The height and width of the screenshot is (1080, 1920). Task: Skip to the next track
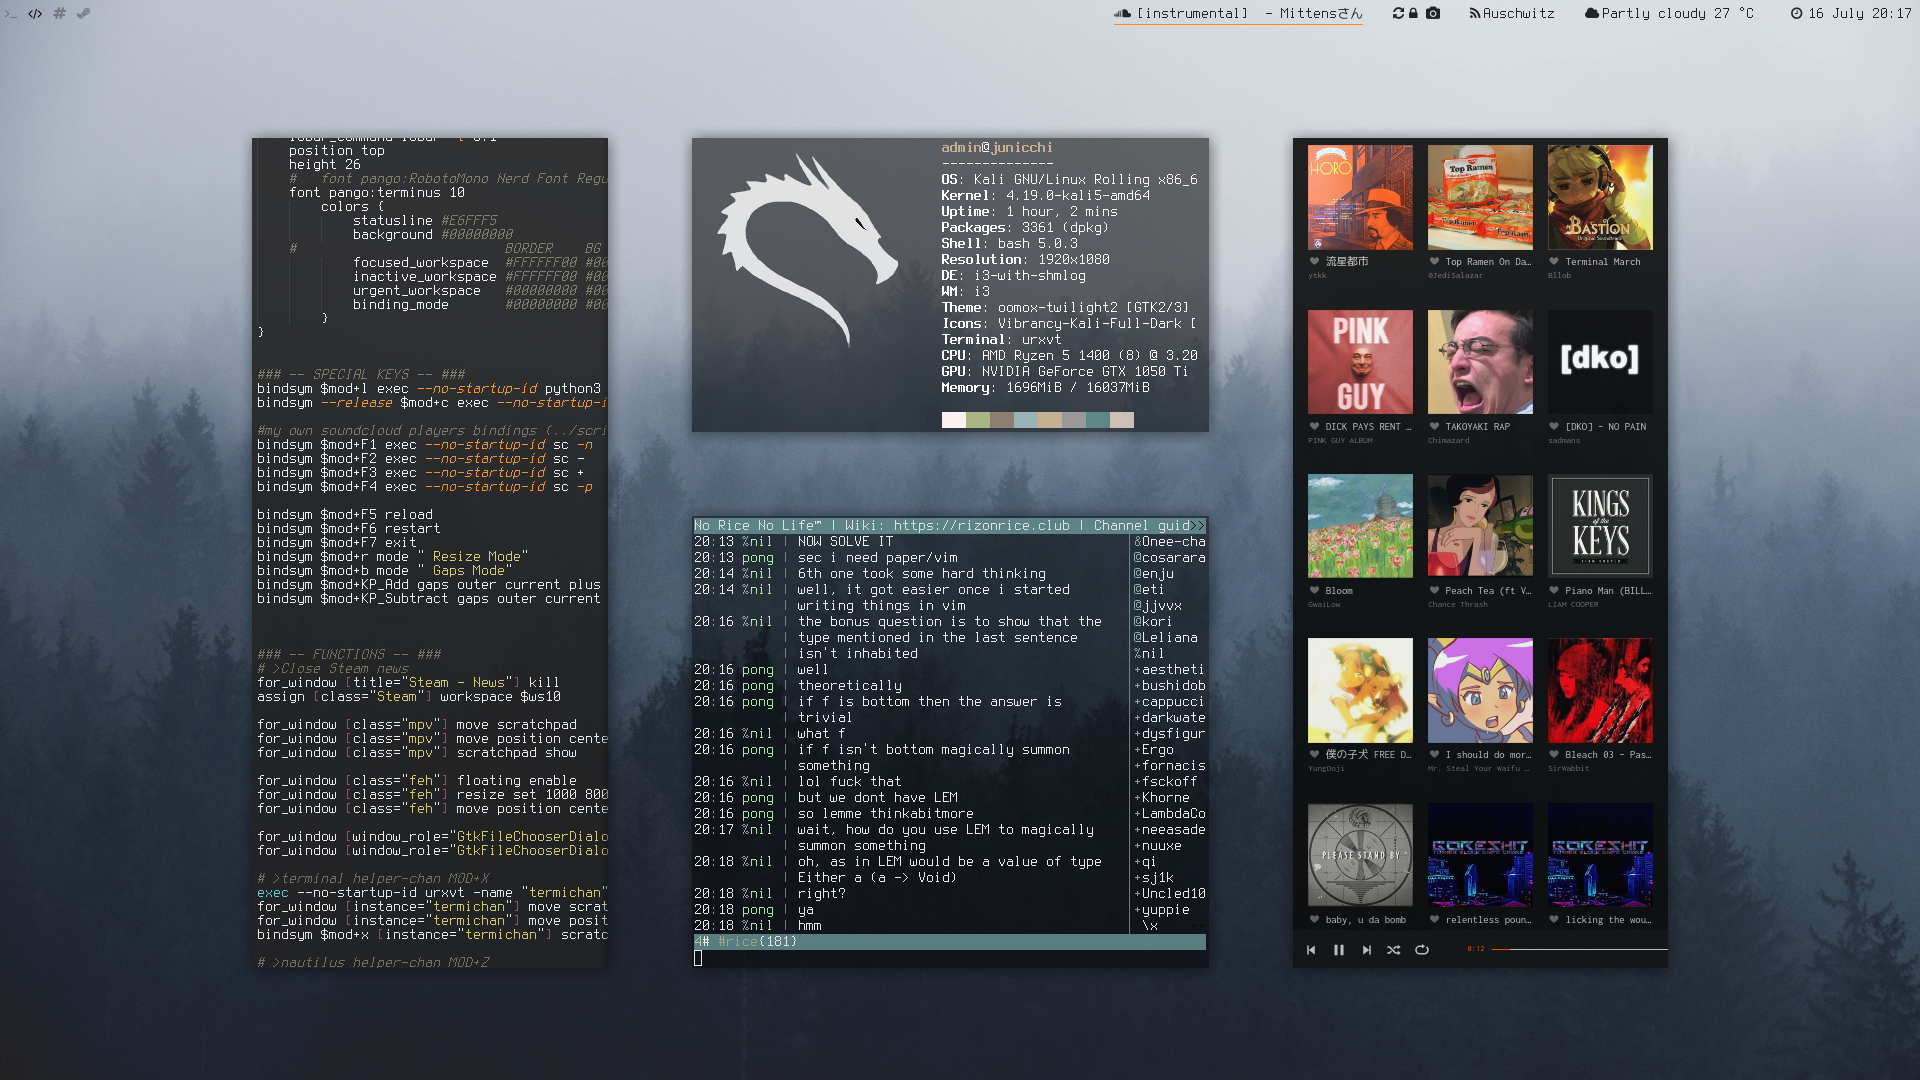tap(1366, 950)
